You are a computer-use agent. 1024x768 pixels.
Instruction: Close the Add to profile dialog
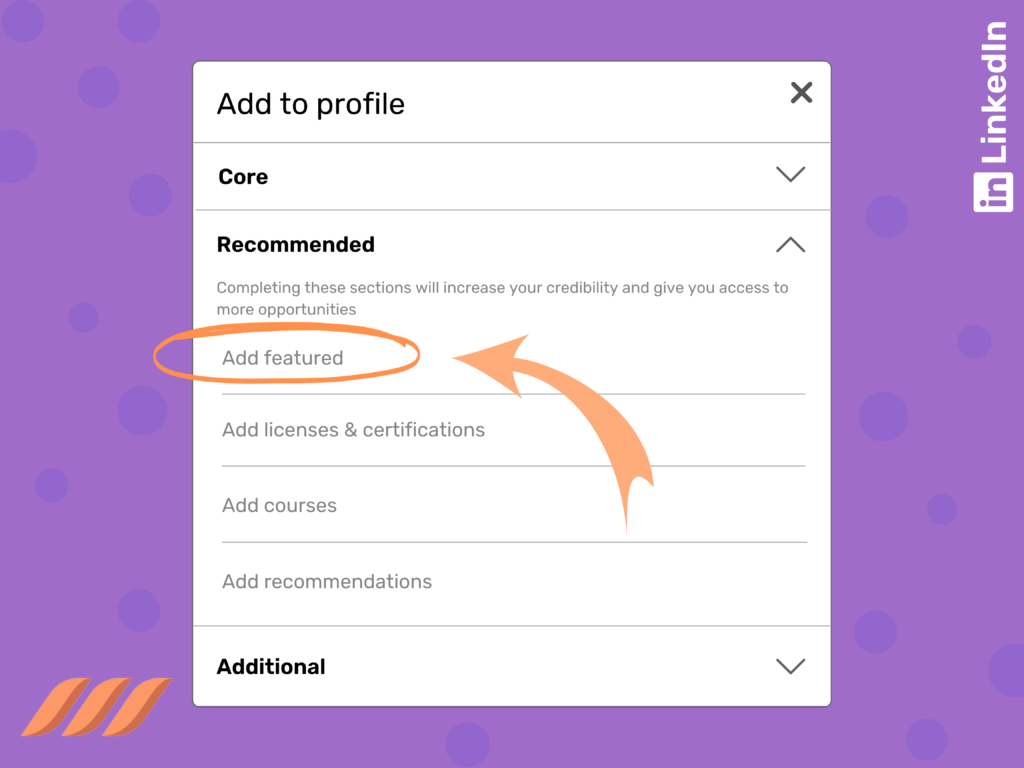(x=801, y=92)
